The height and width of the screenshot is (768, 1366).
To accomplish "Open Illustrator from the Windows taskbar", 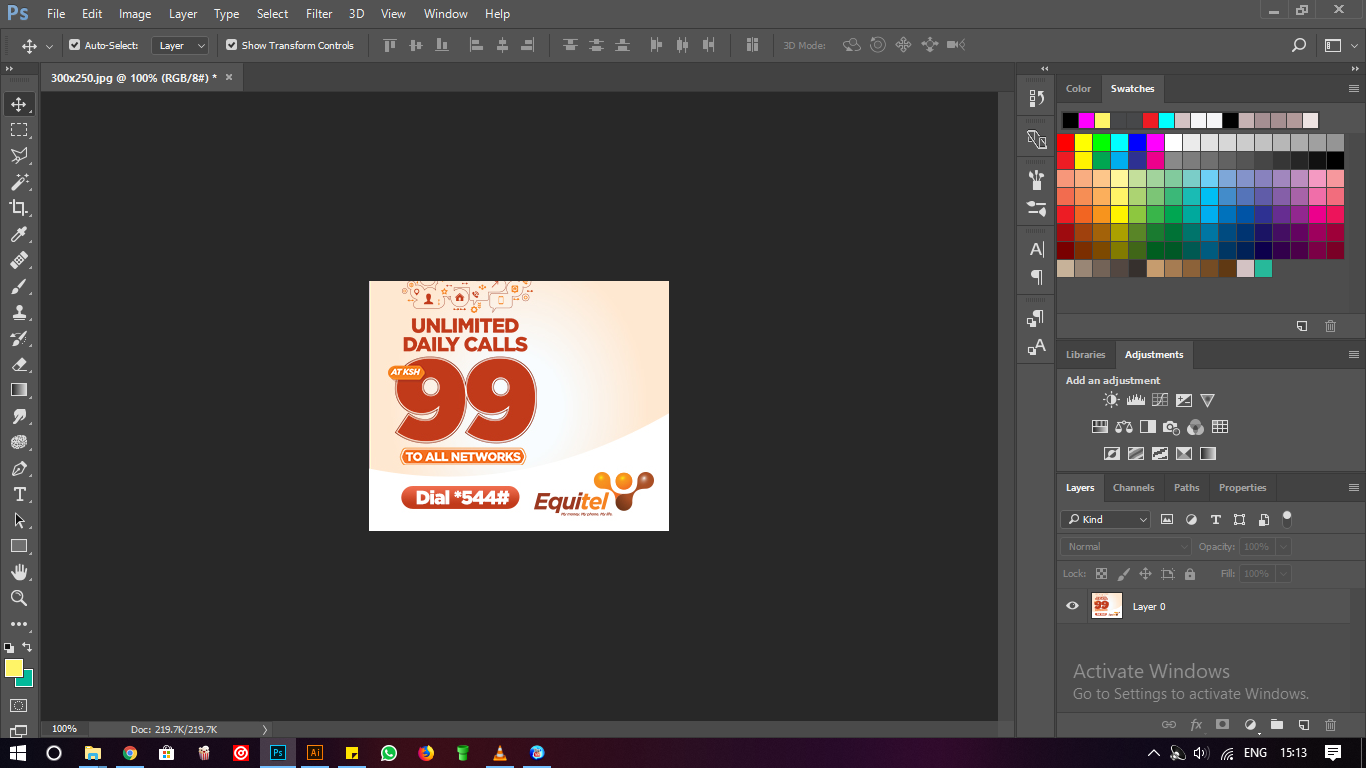I will tap(315, 752).
